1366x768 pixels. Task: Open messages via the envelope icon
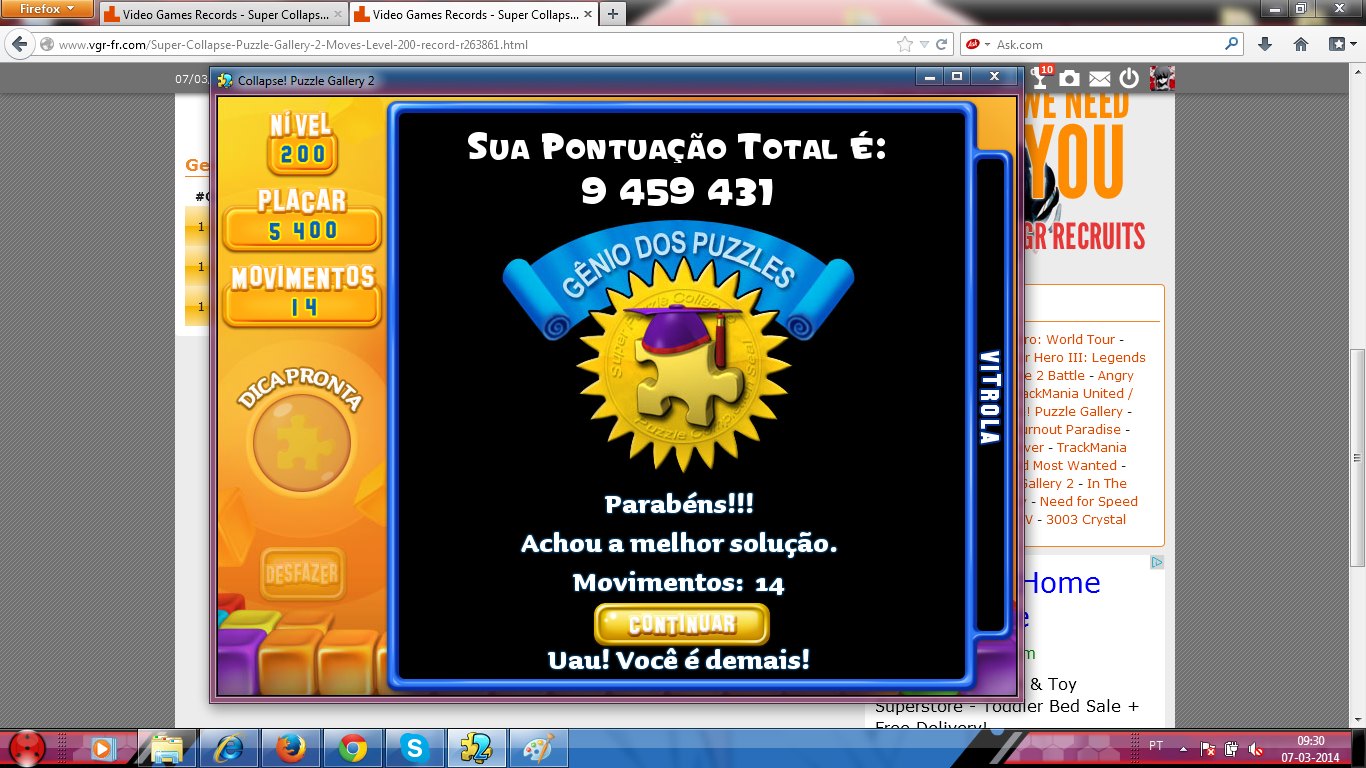[x=1099, y=78]
